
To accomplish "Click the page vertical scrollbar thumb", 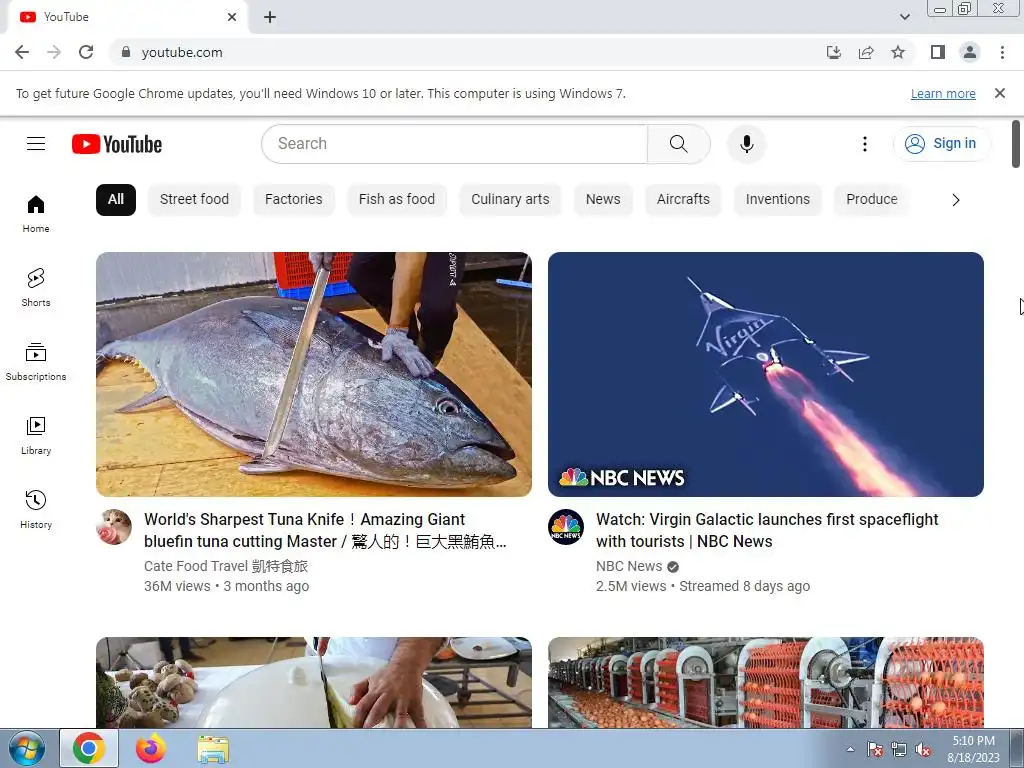I will pyautogui.click(x=1016, y=144).
